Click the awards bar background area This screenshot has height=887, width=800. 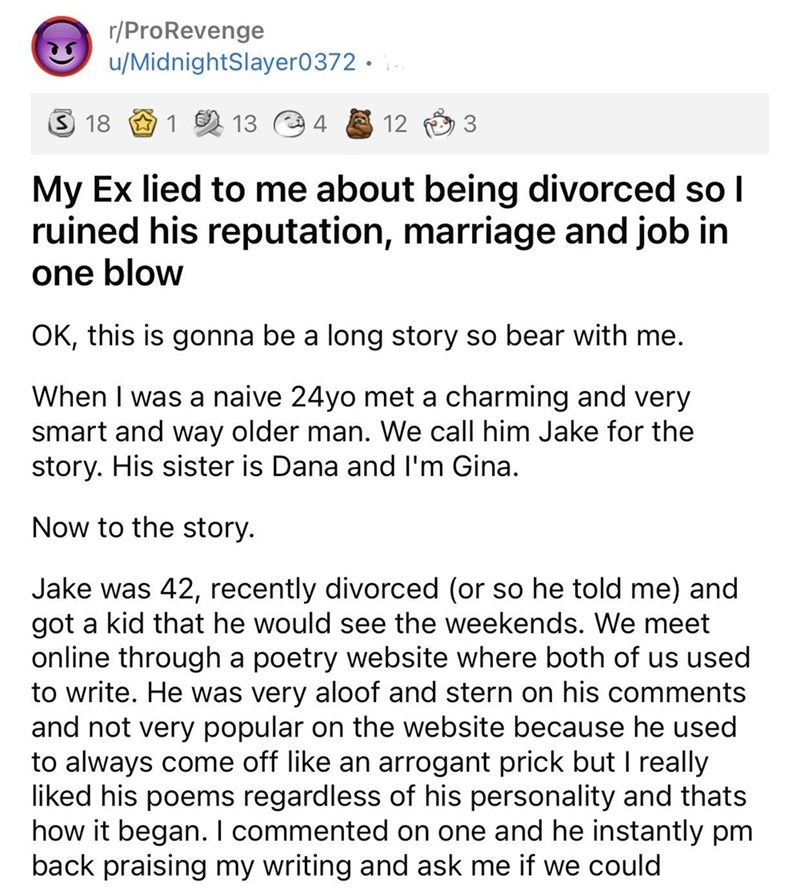(620, 125)
